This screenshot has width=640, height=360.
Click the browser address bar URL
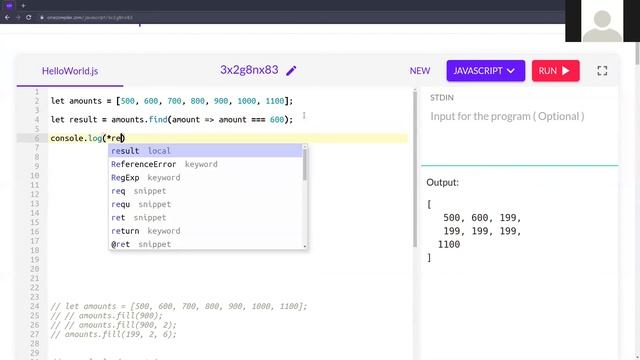(x=89, y=18)
